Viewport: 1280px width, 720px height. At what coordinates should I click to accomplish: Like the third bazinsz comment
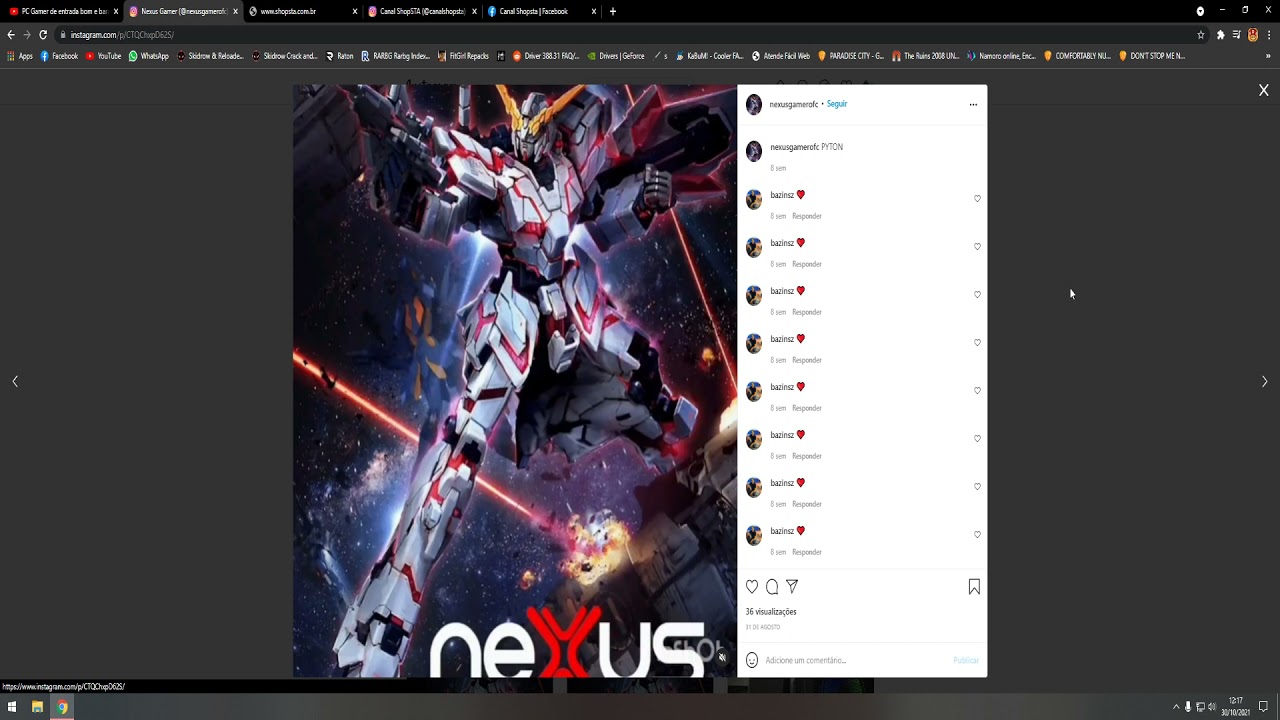[977, 295]
